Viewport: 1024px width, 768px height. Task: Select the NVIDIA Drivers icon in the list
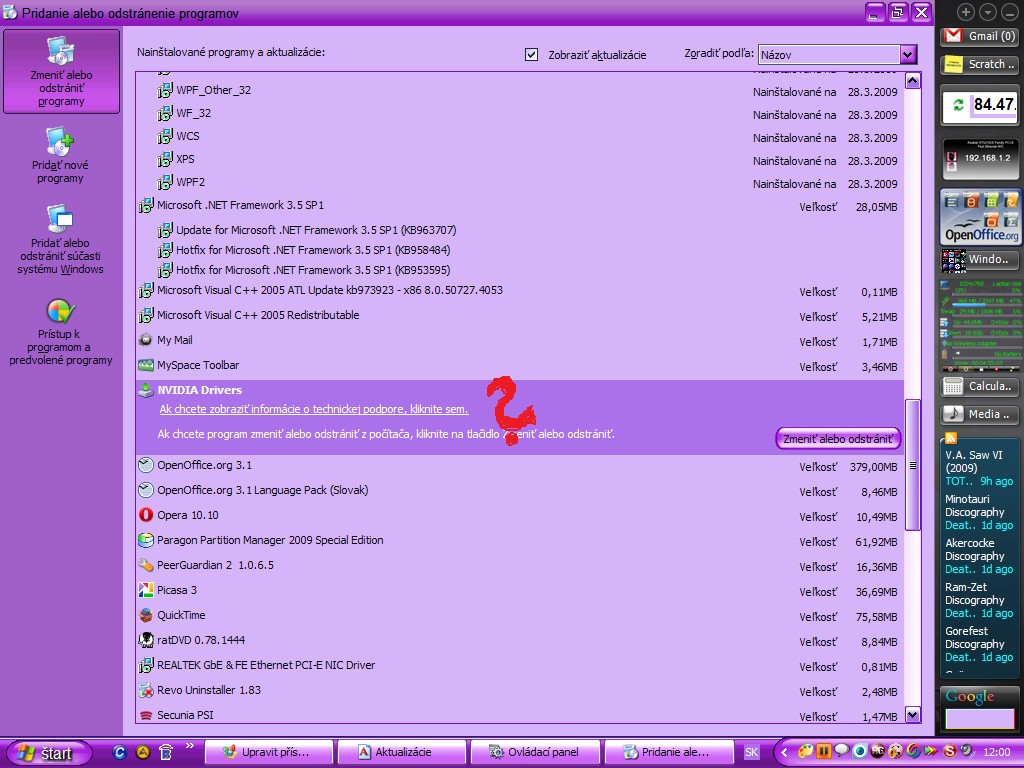point(145,390)
